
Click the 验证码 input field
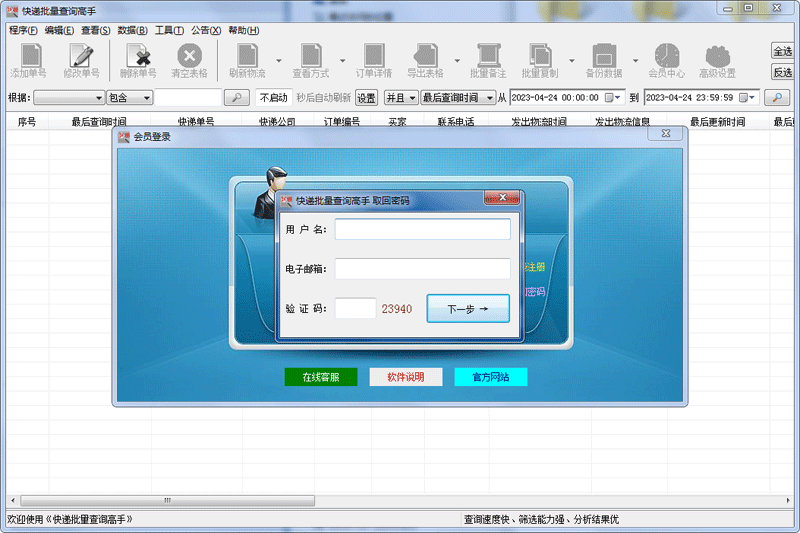click(x=356, y=309)
